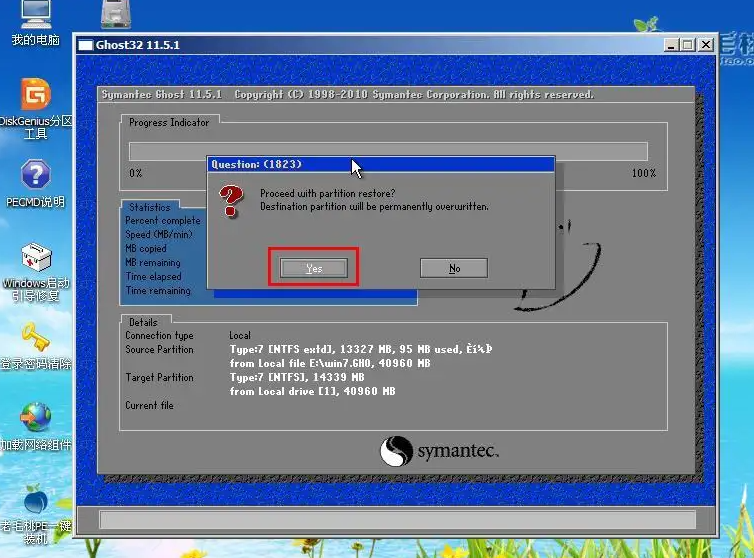
Task: Click the 'Target Partition' label
Action: (x=159, y=377)
